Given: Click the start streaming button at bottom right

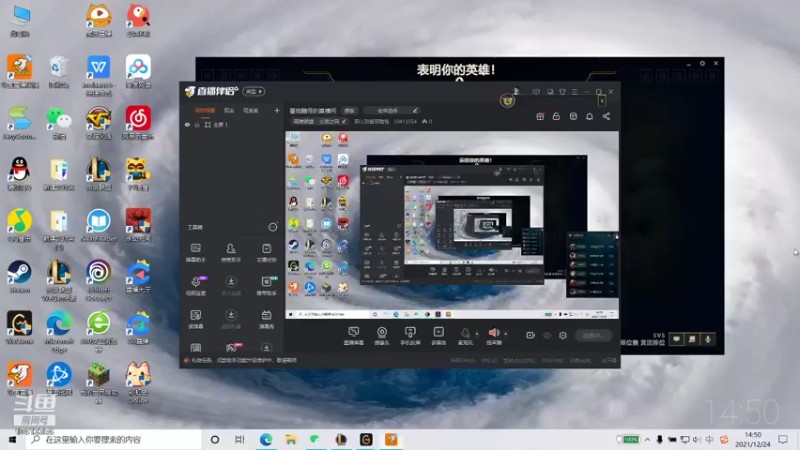Looking at the screenshot, I should 593,335.
